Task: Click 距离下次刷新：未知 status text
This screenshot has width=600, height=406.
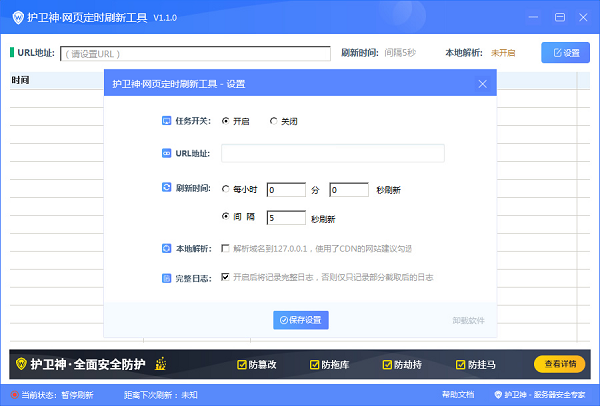Action: 161,395
